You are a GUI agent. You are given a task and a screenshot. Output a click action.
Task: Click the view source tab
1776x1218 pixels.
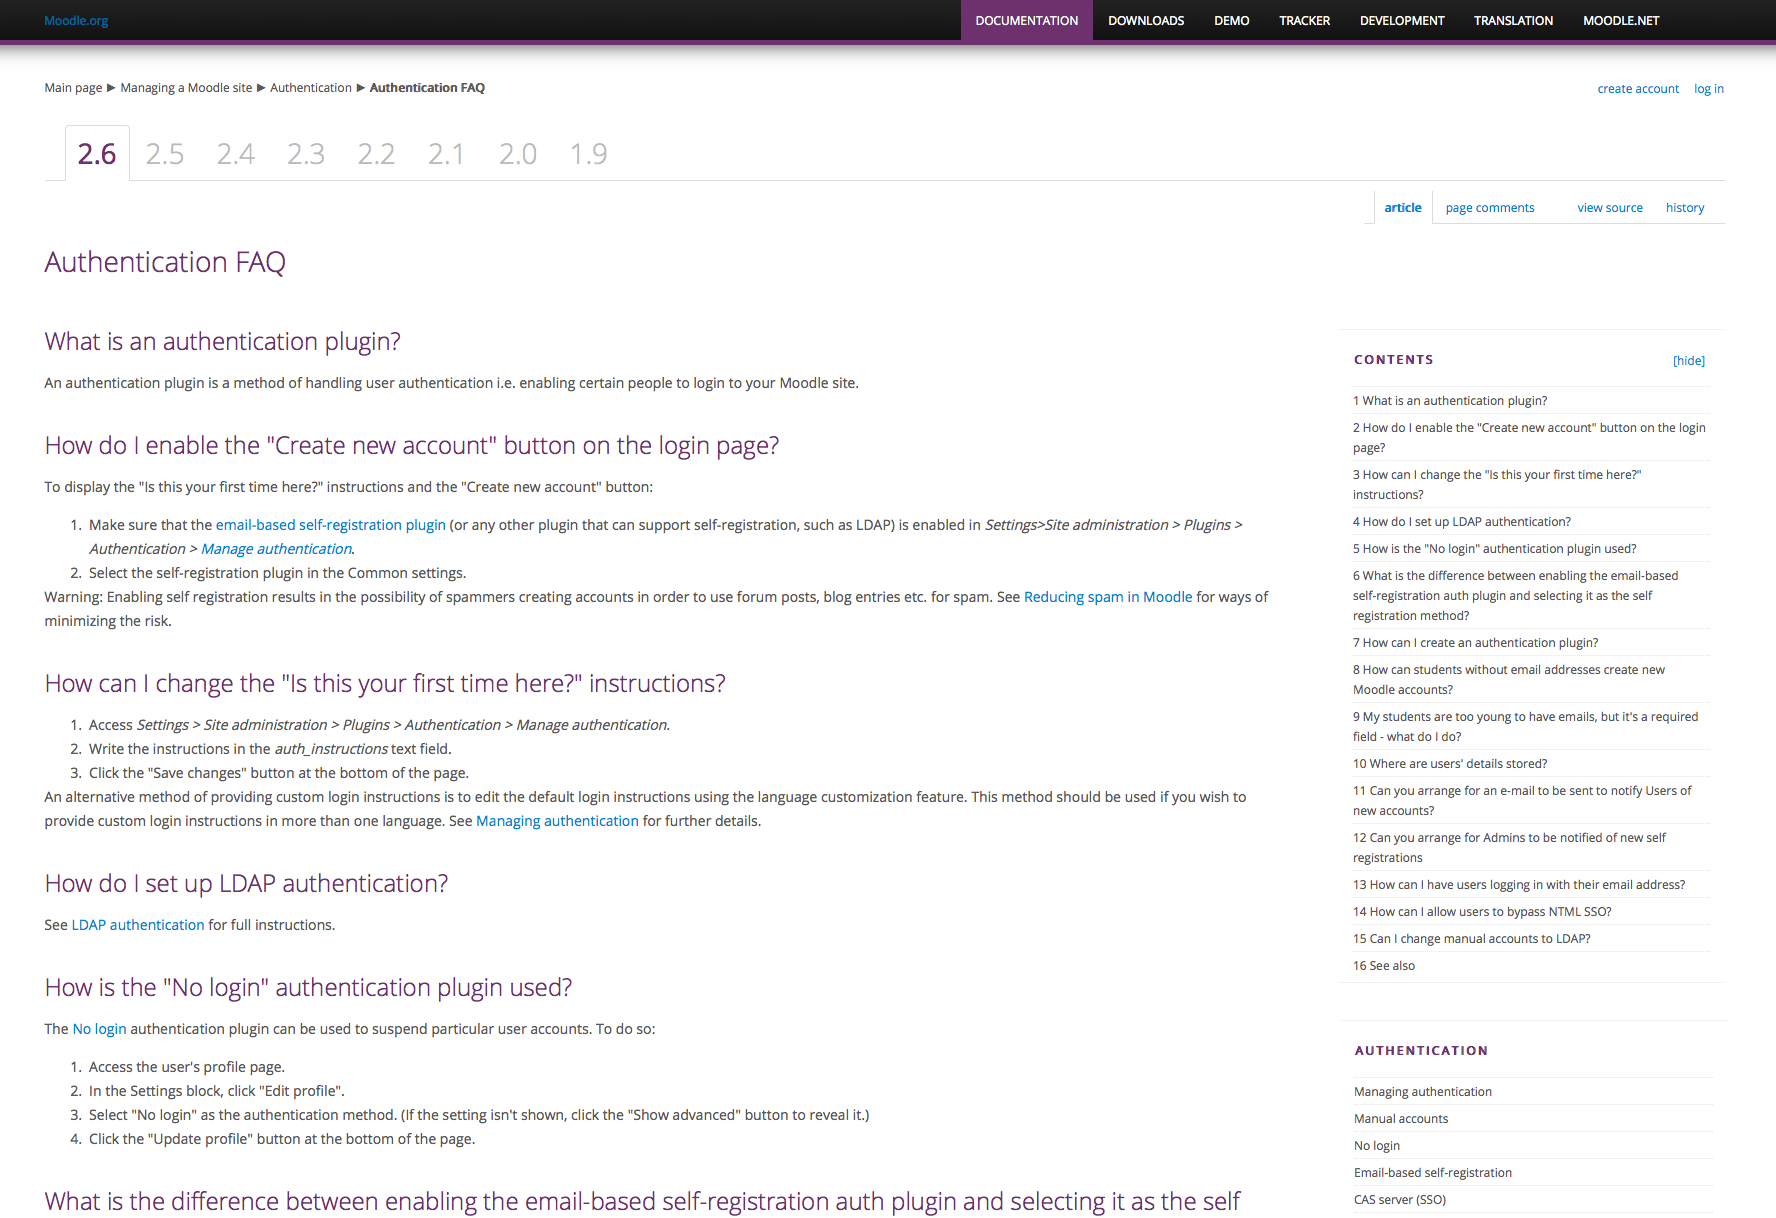coord(1610,208)
